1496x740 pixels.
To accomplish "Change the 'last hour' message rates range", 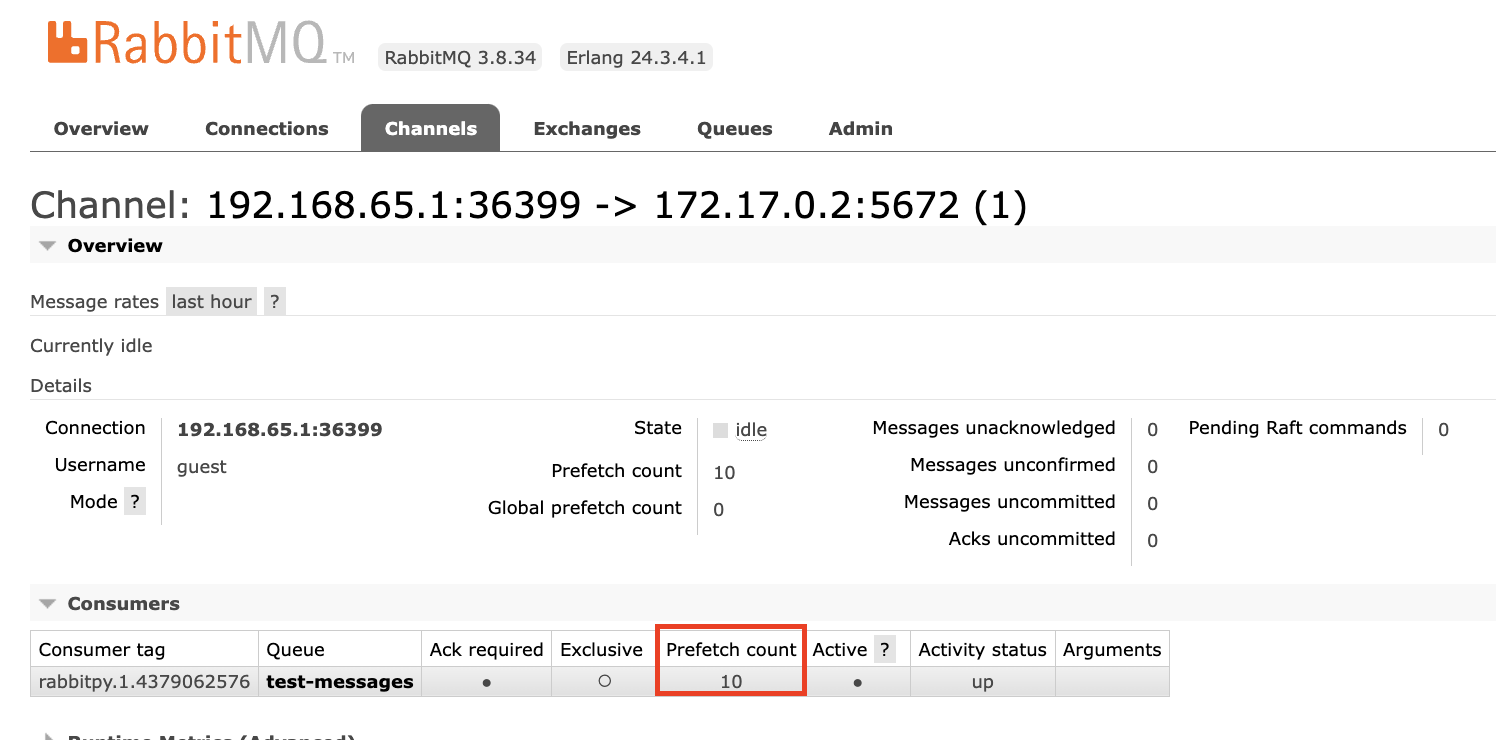I will [x=211, y=301].
